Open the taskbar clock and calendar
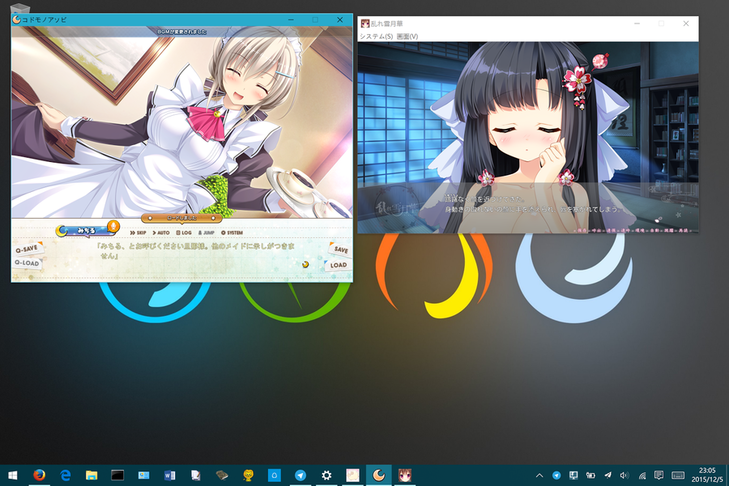Screen dimensions: 729x486 706,475
